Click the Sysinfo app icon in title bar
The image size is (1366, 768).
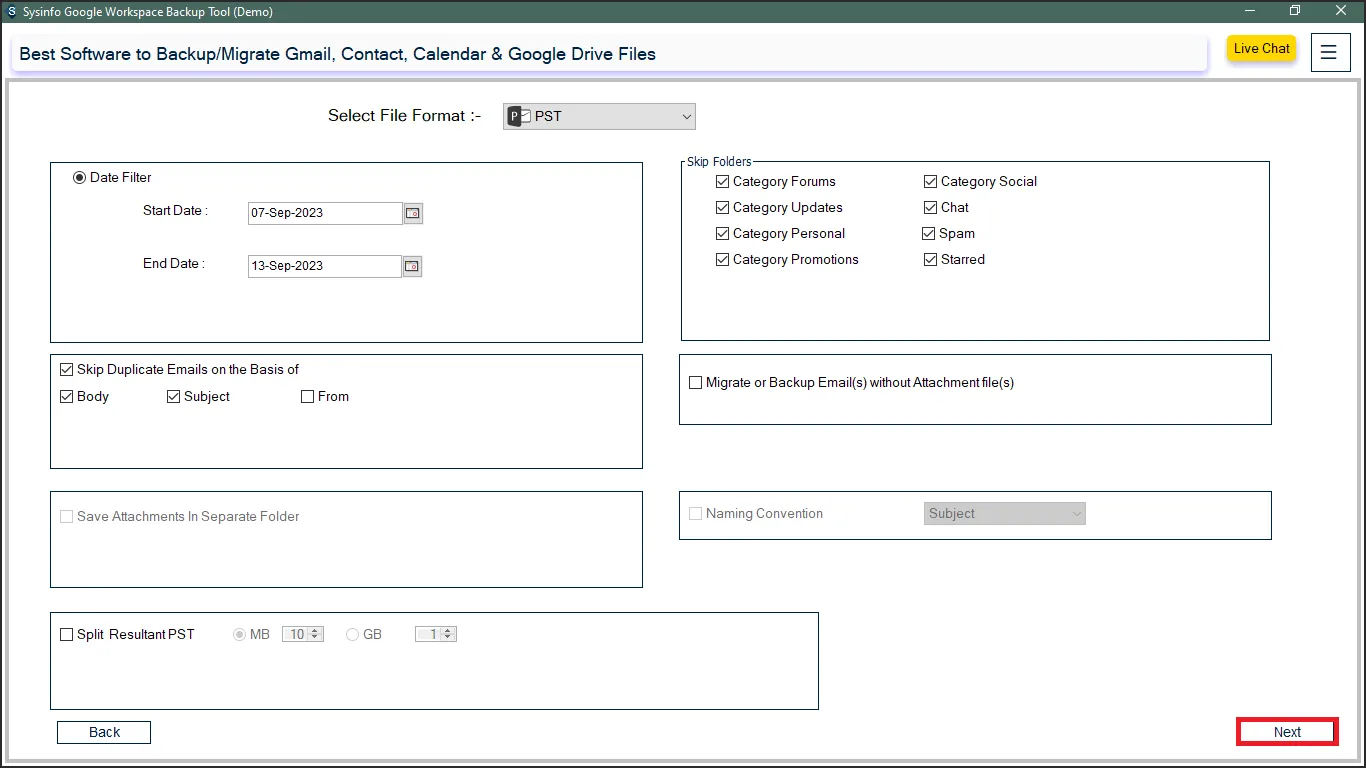11,12
